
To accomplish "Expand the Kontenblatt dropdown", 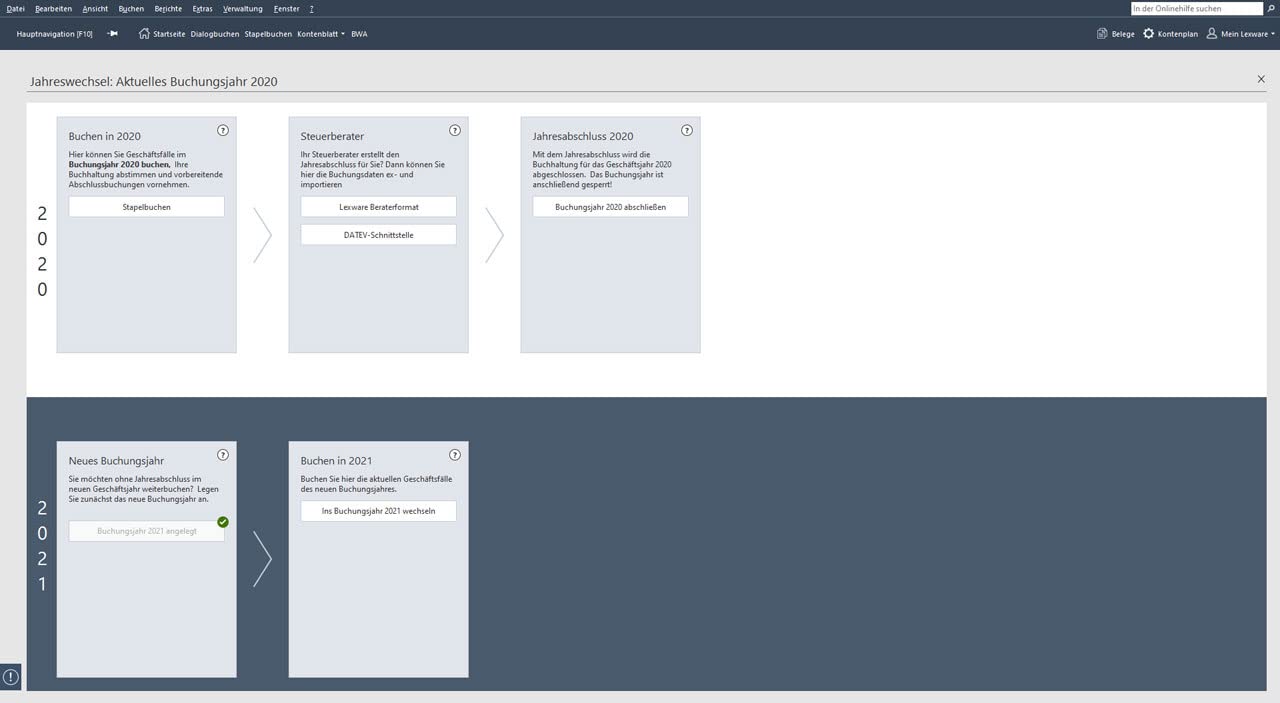I will coord(321,34).
